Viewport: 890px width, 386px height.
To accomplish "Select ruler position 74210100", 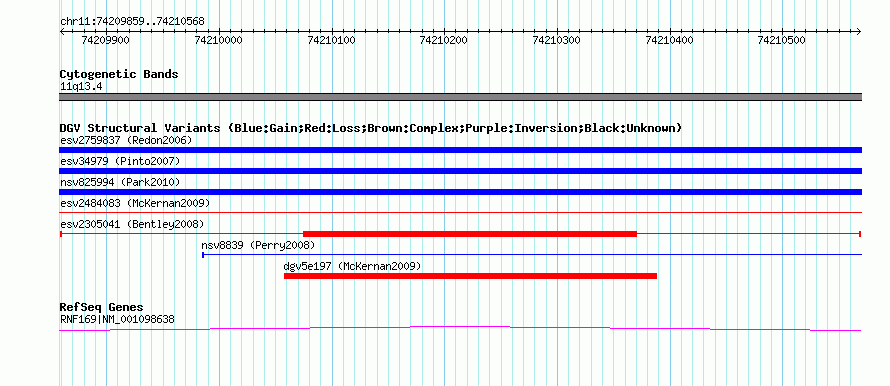I will click(331, 40).
